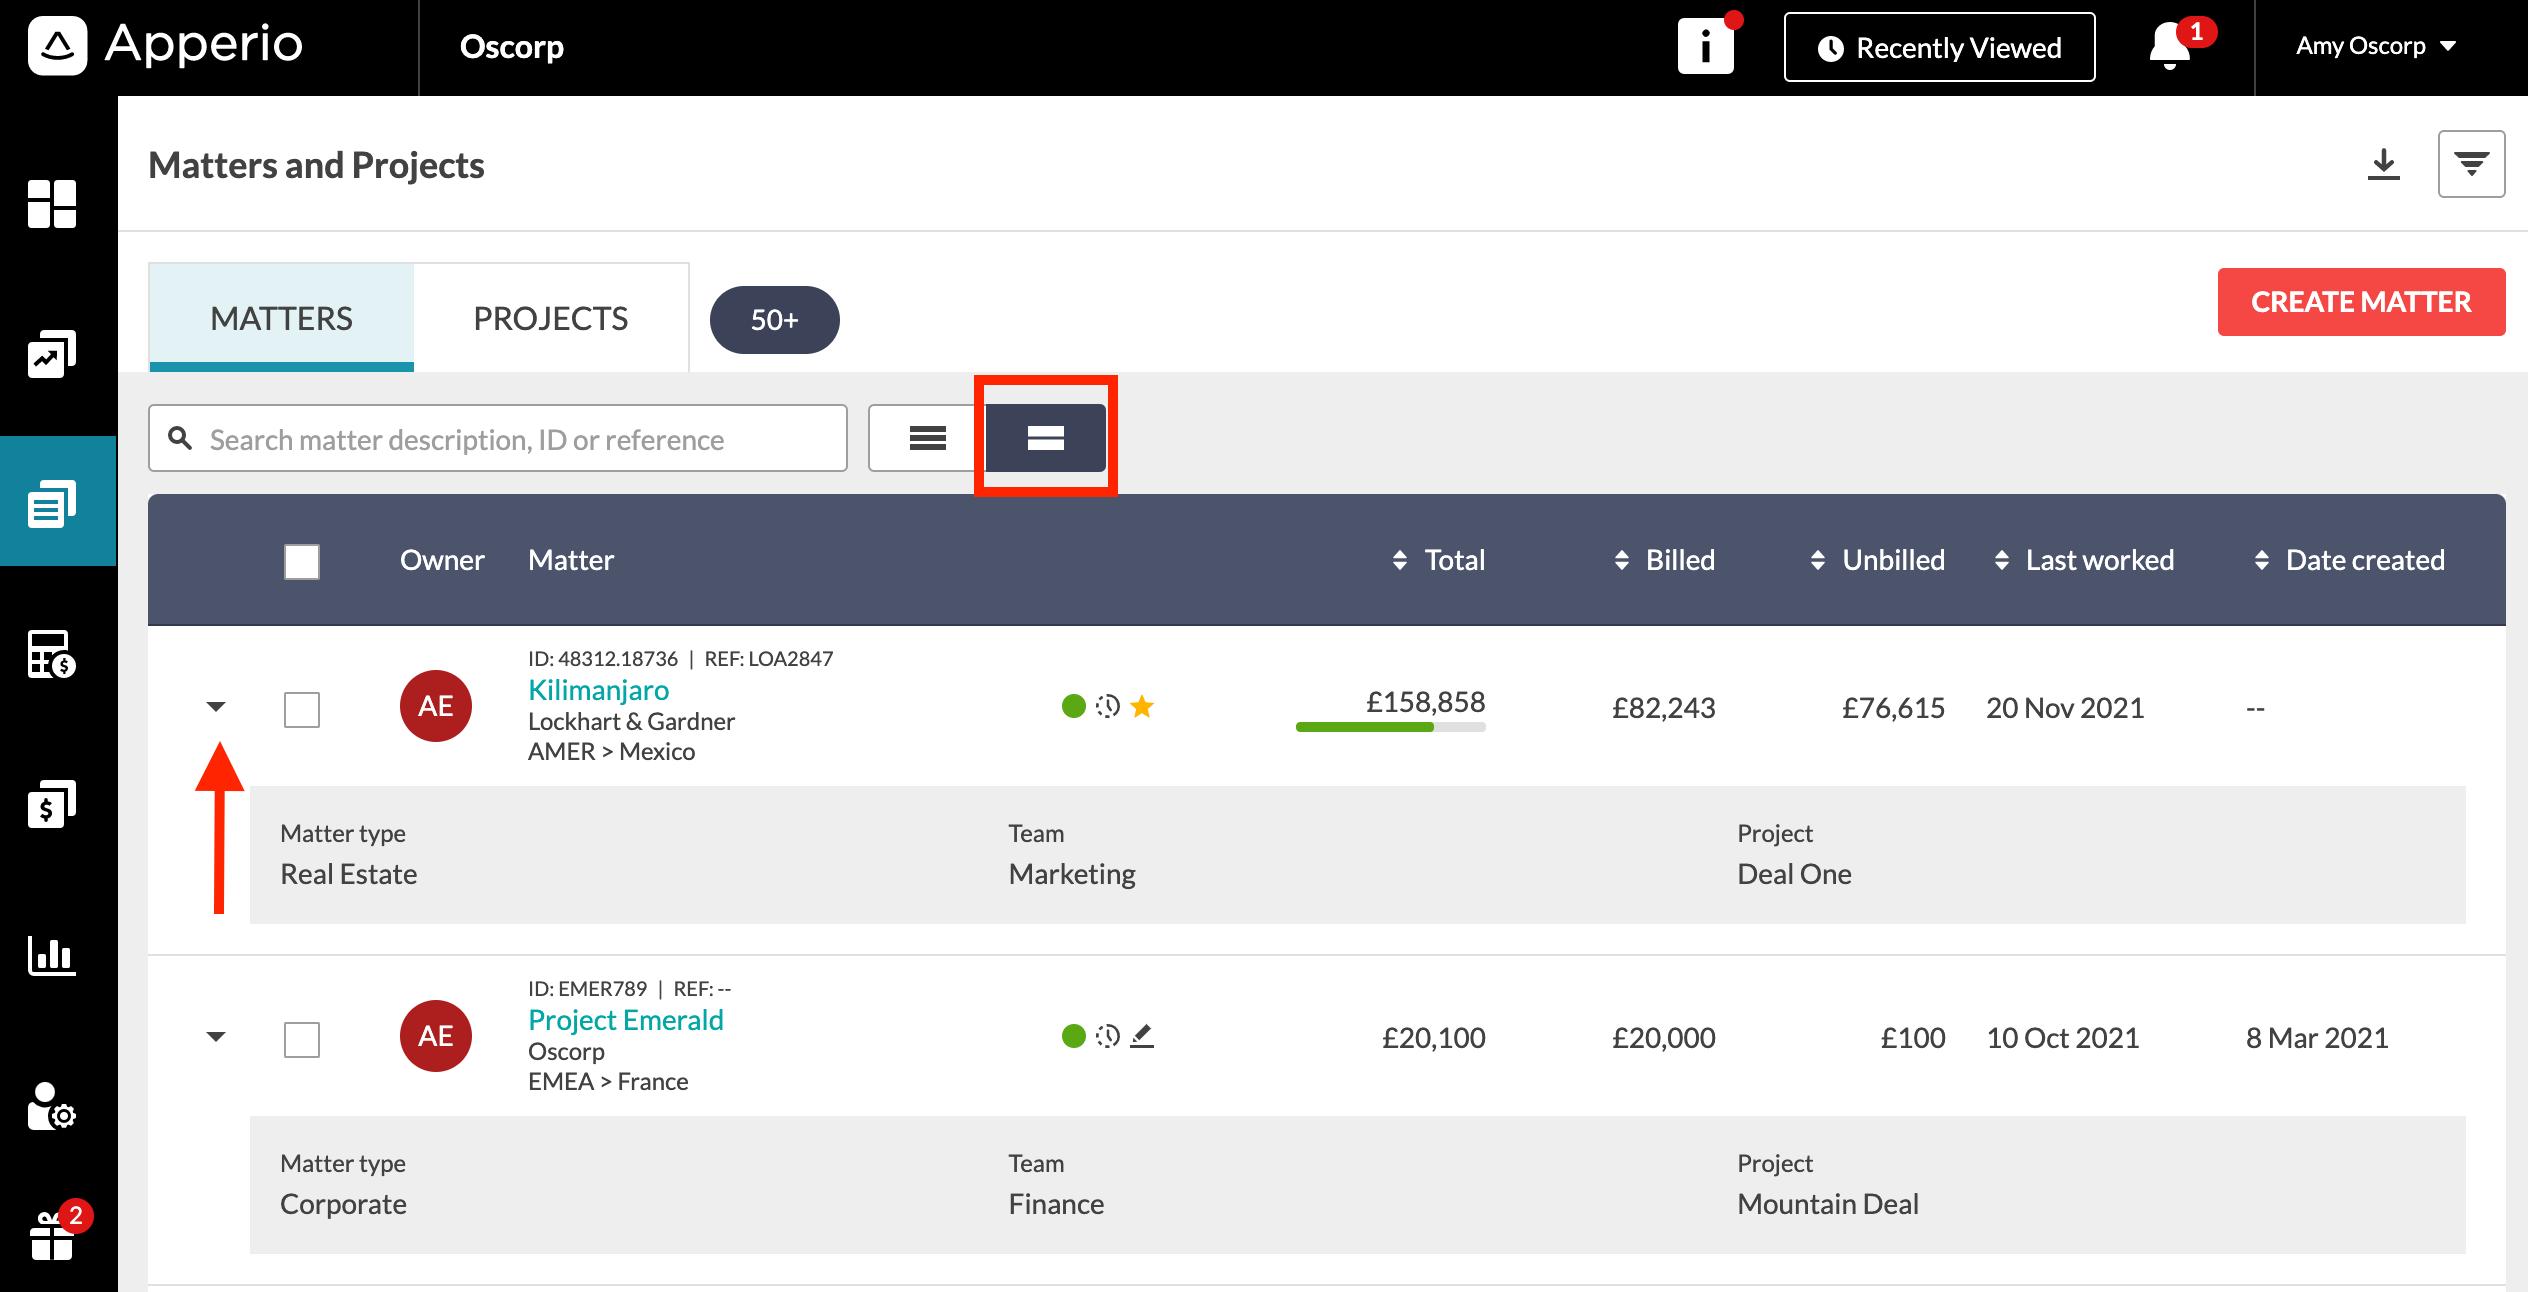Click the Matters and Projects heading
The image size is (2528, 1292).
316,165
